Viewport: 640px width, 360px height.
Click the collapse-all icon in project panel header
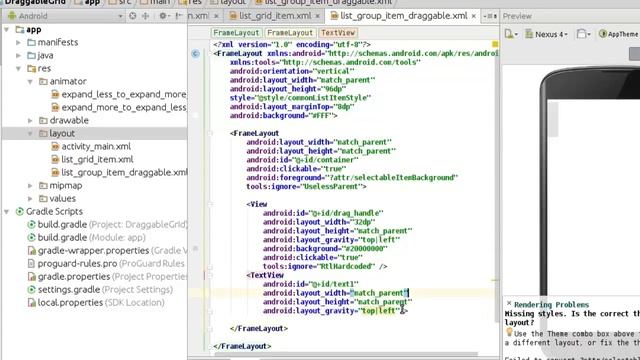146,16
